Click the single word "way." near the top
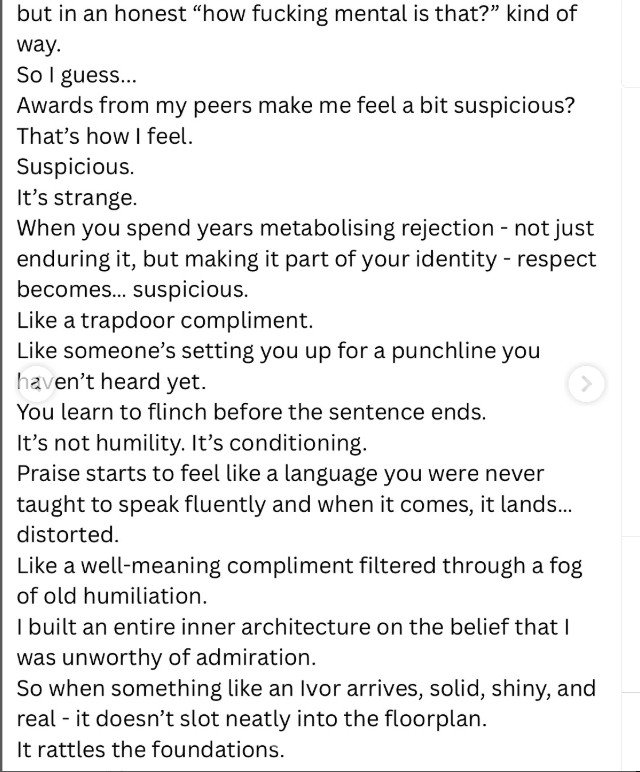The image size is (640, 772). point(39,45)
